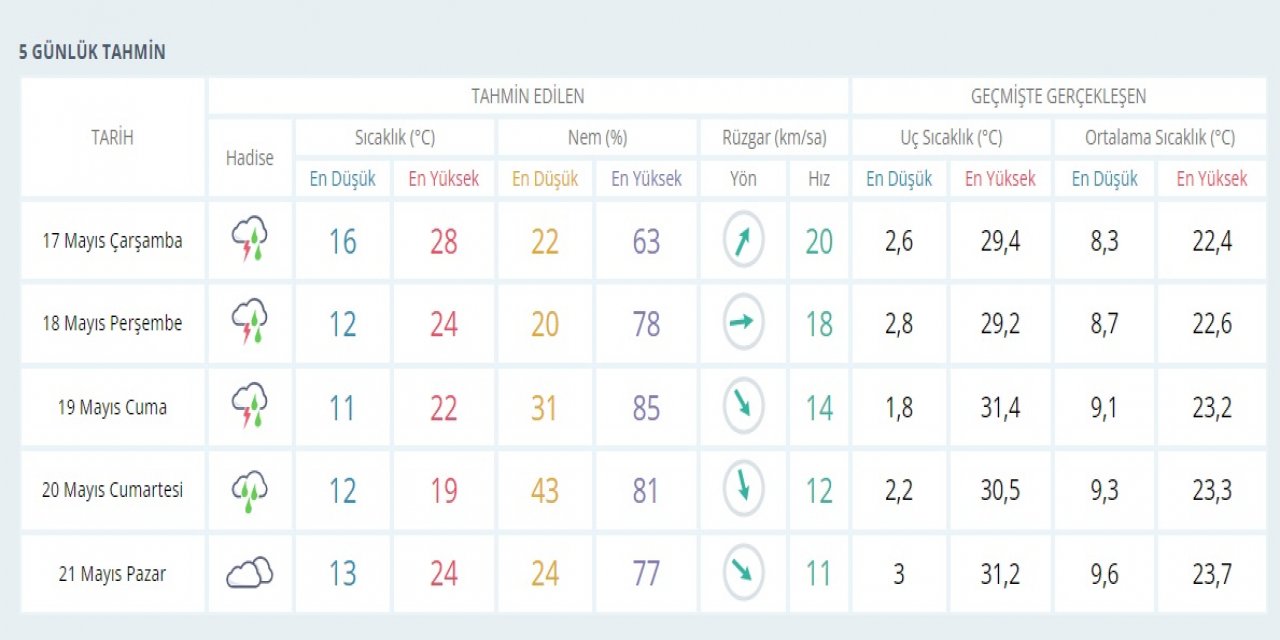Screen dimensions: 1280x640
Task: Click the thunderstorm icon for 17 Mayıs Çarşamba
Action: tap(249, 241)
